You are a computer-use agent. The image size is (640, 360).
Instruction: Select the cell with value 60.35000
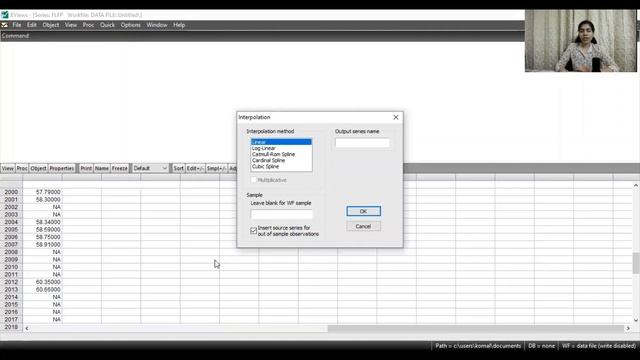tap(42, 282)
